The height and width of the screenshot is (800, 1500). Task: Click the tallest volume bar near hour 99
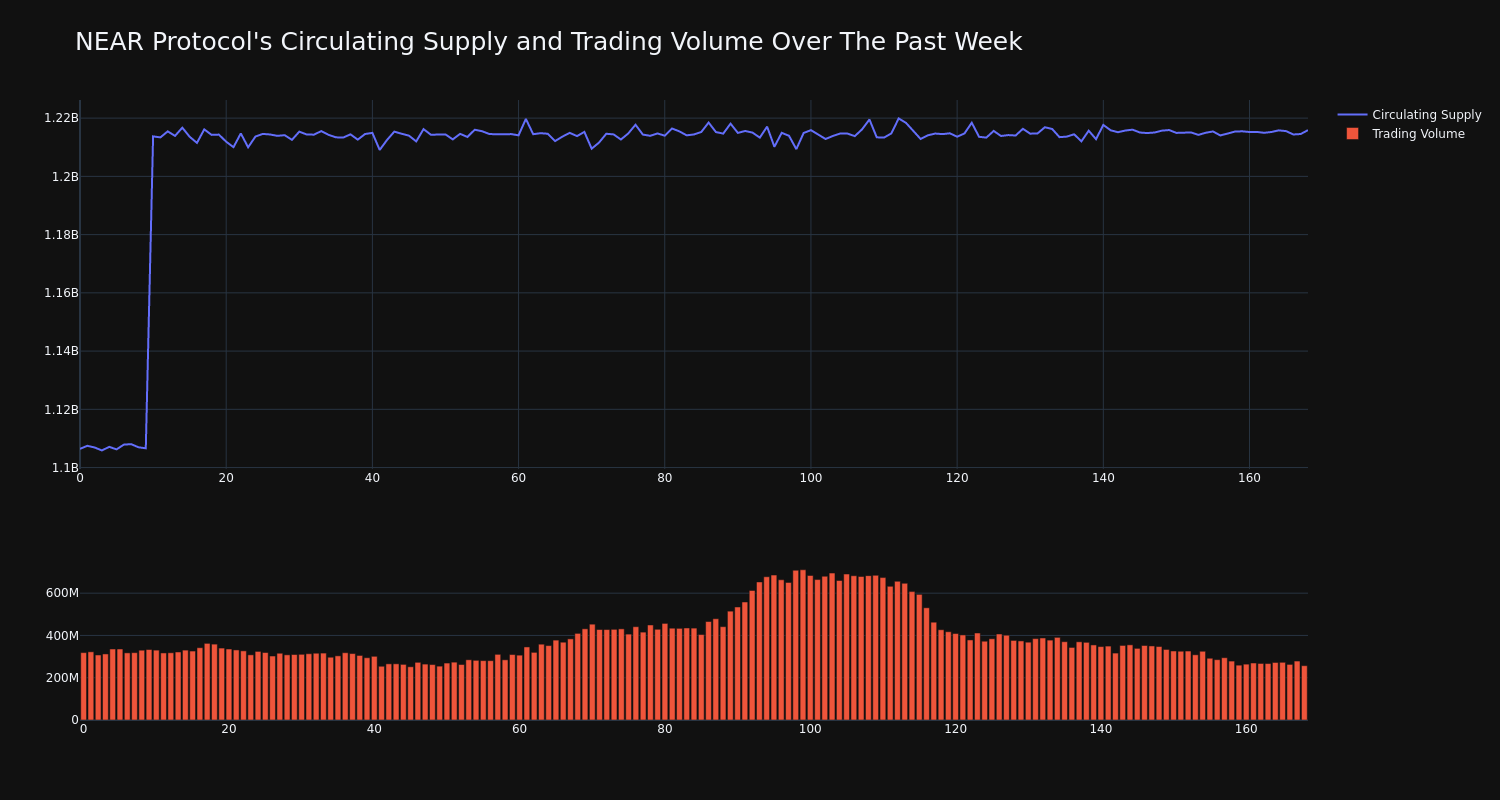[803, 645]
